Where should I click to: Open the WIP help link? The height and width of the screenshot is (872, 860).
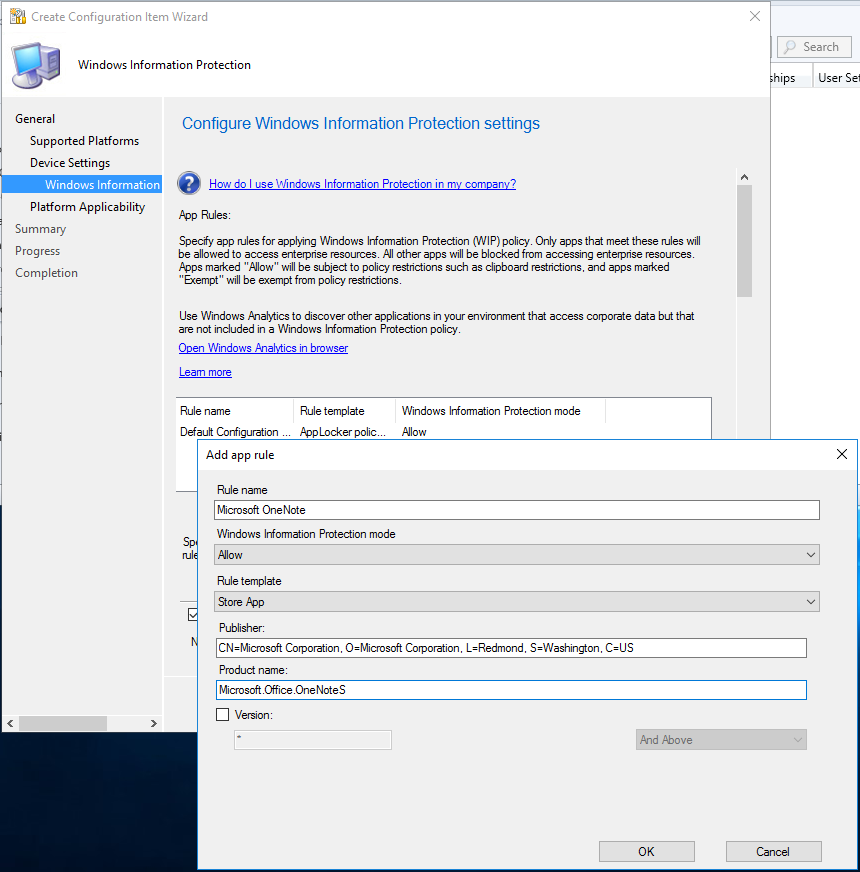pyautogui.click(x=362, y=184)
